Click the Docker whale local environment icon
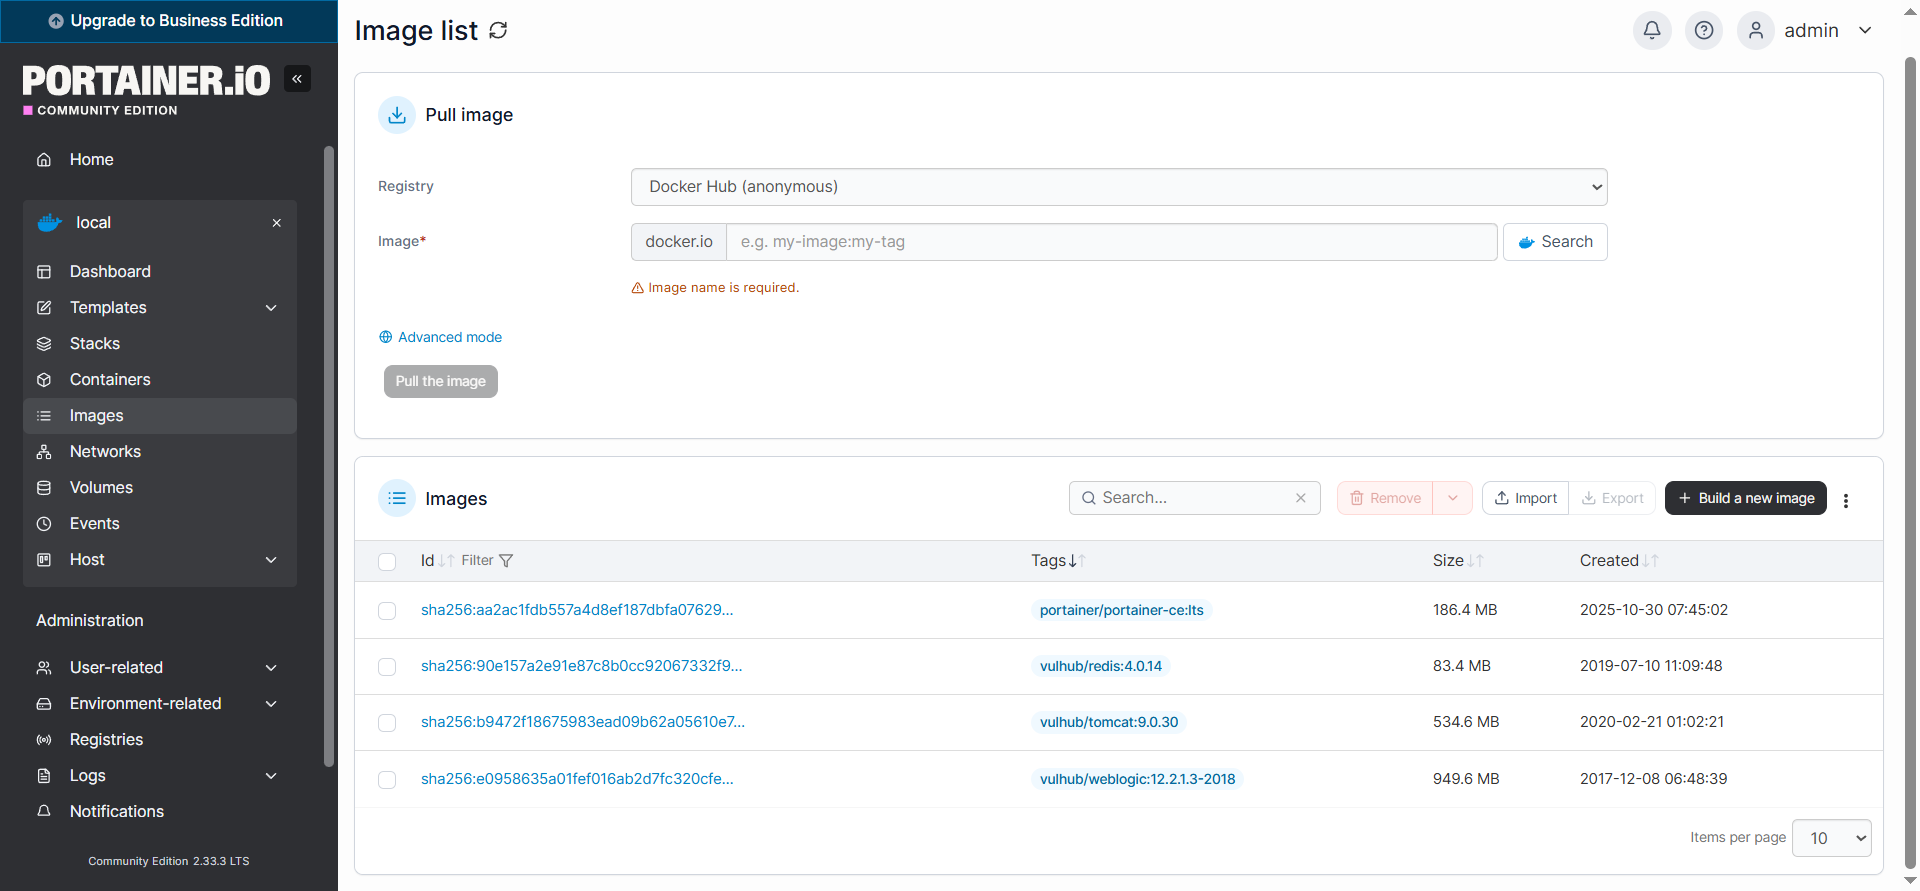 [x=49, y=223]
